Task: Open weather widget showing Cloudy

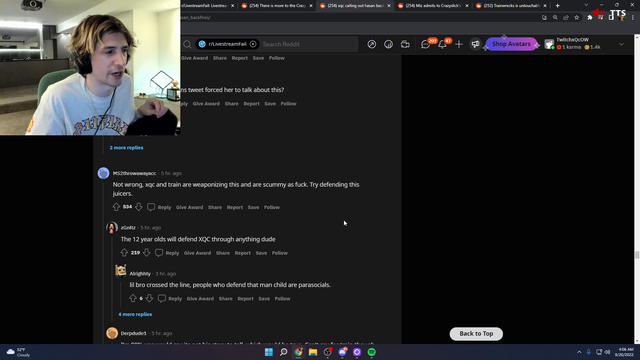Action: [x=18, y=352]
